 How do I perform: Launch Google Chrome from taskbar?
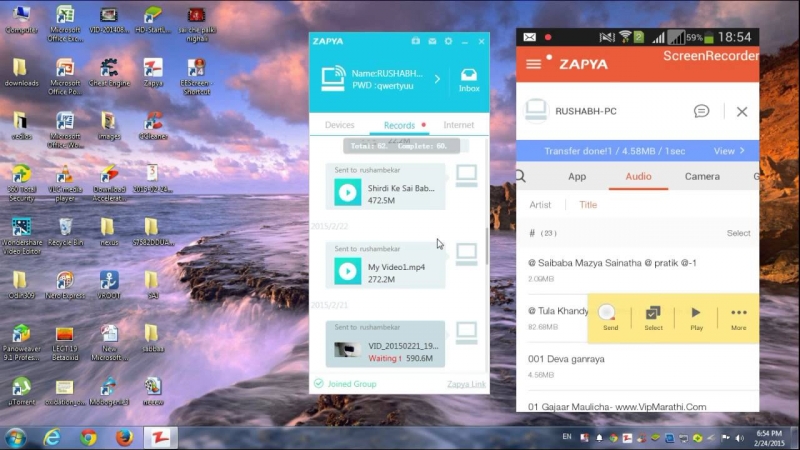click(x=88, y=438)
